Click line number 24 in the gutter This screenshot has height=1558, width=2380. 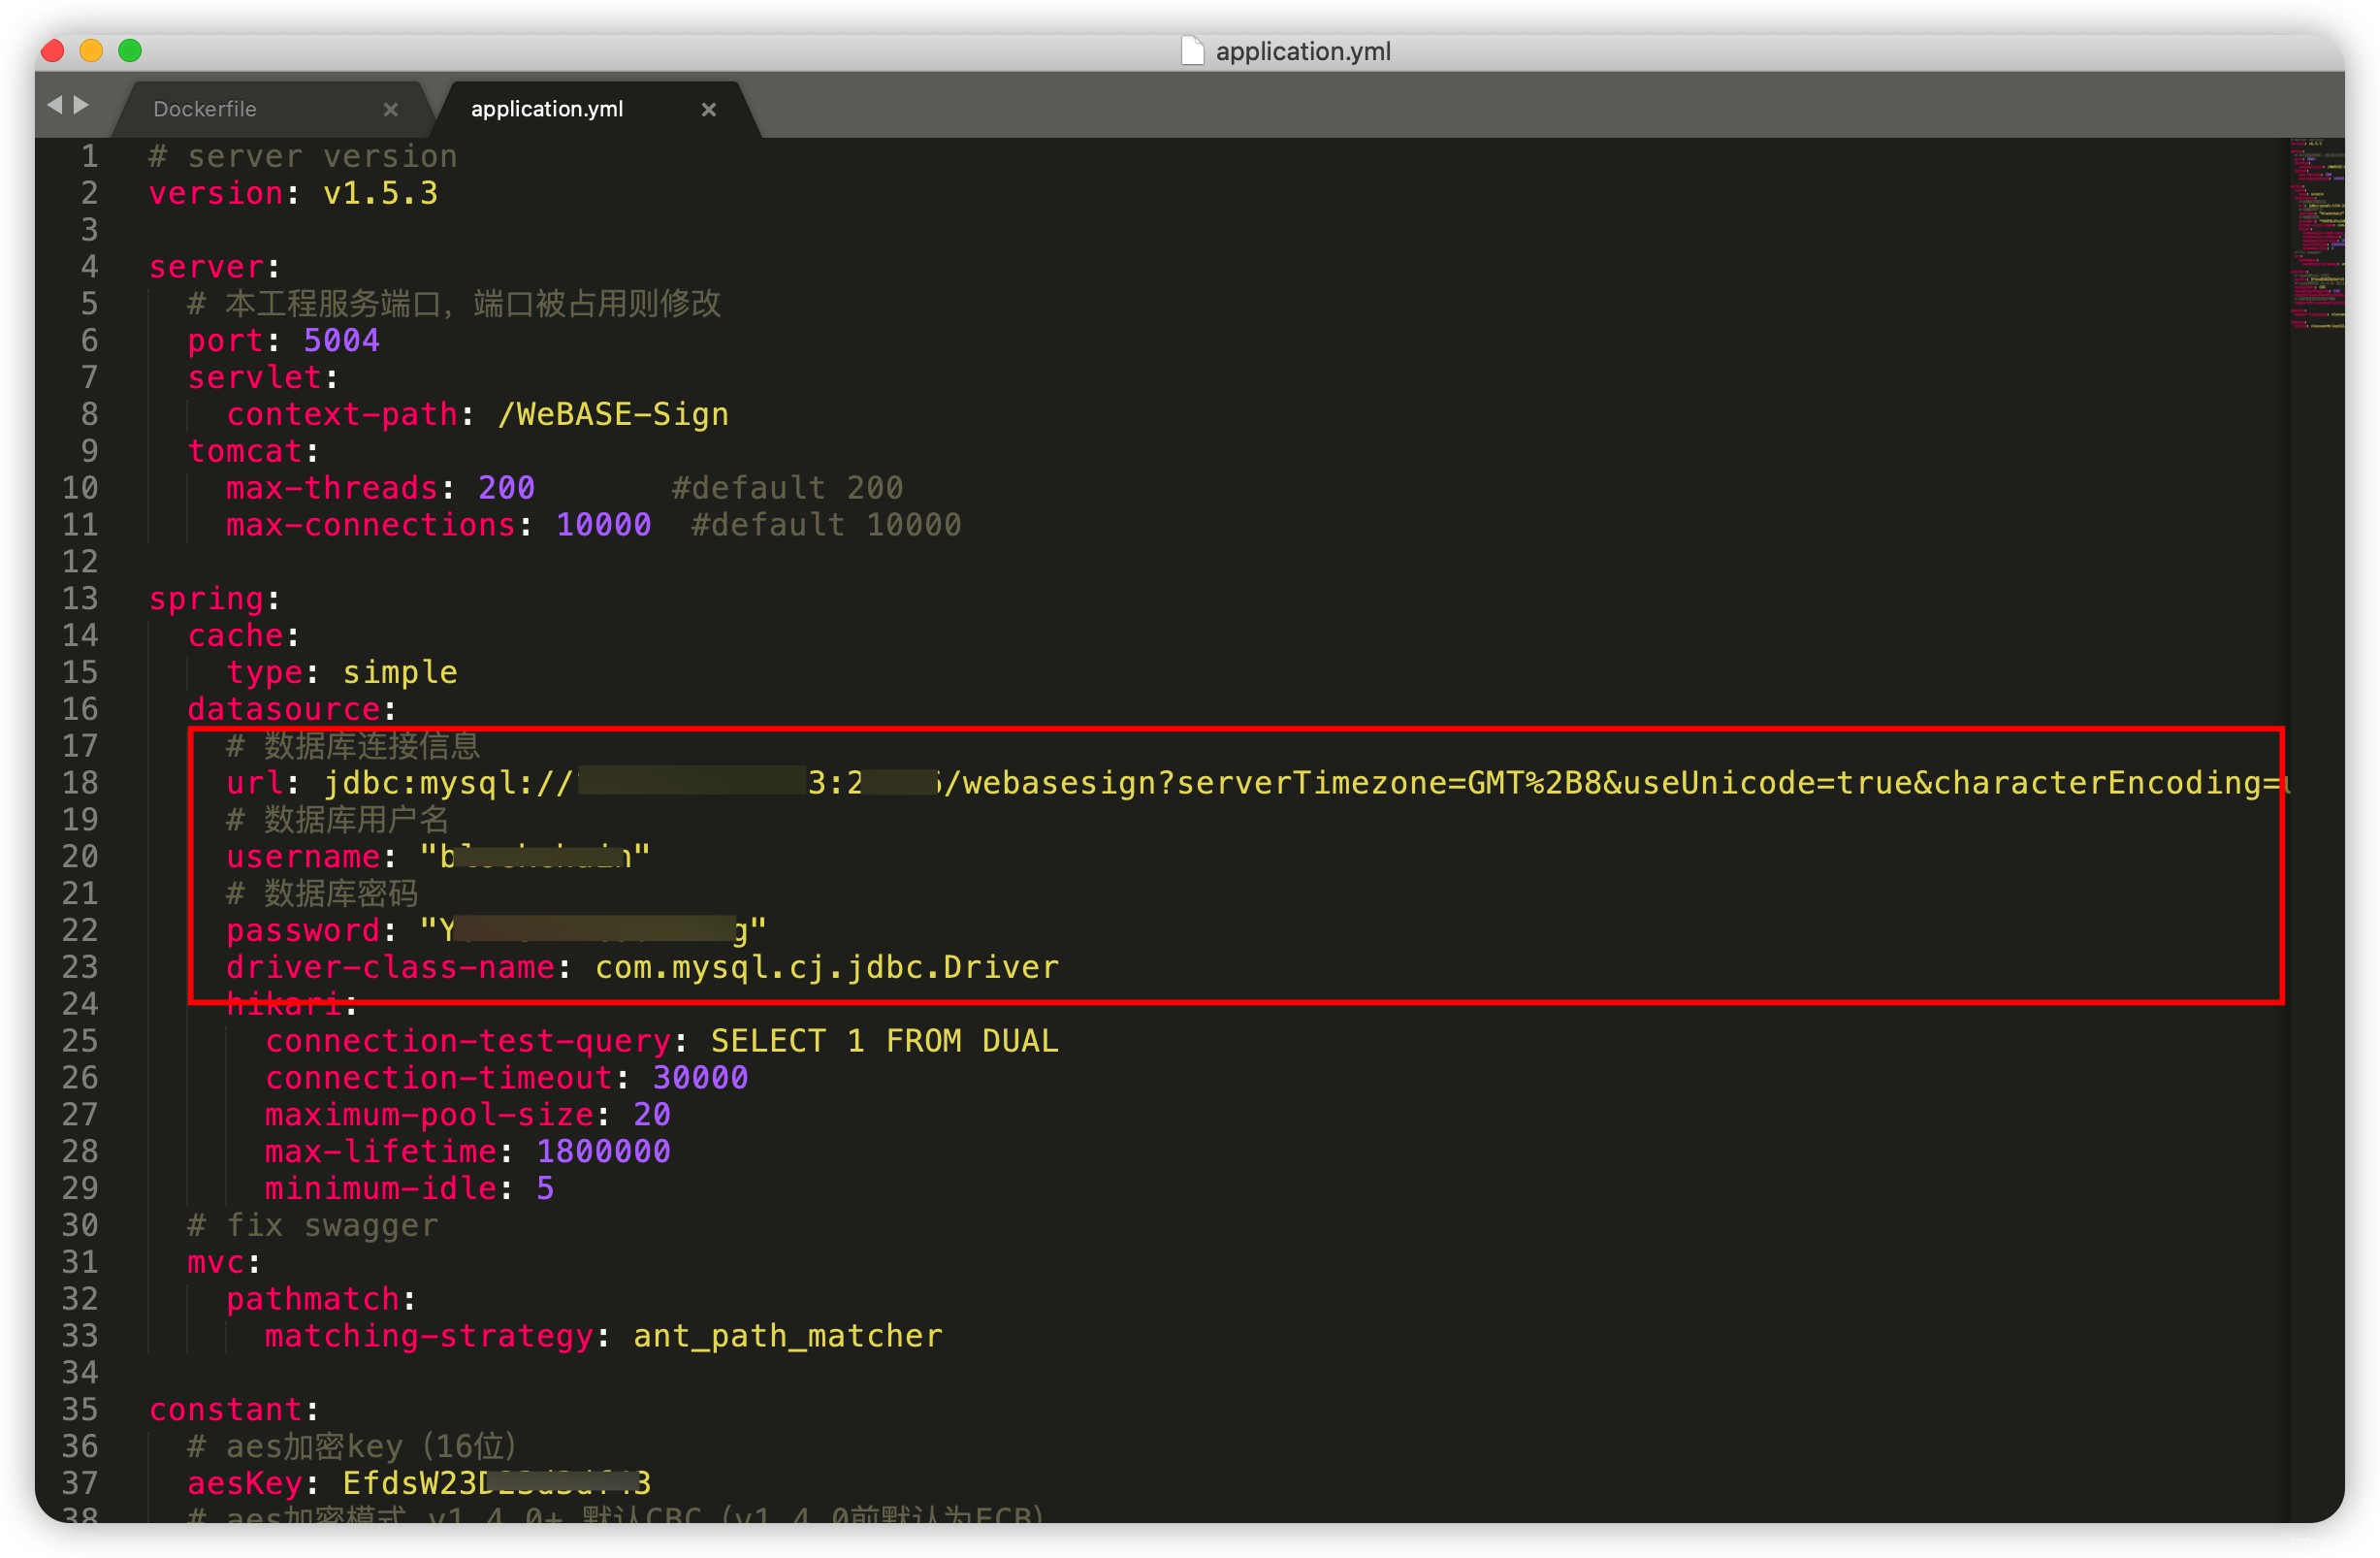point(80,1003)
